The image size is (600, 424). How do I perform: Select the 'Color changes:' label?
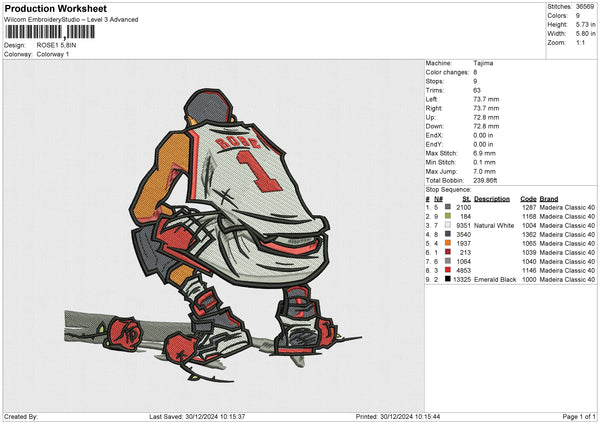pyautogui.click(x=447, y=72)
